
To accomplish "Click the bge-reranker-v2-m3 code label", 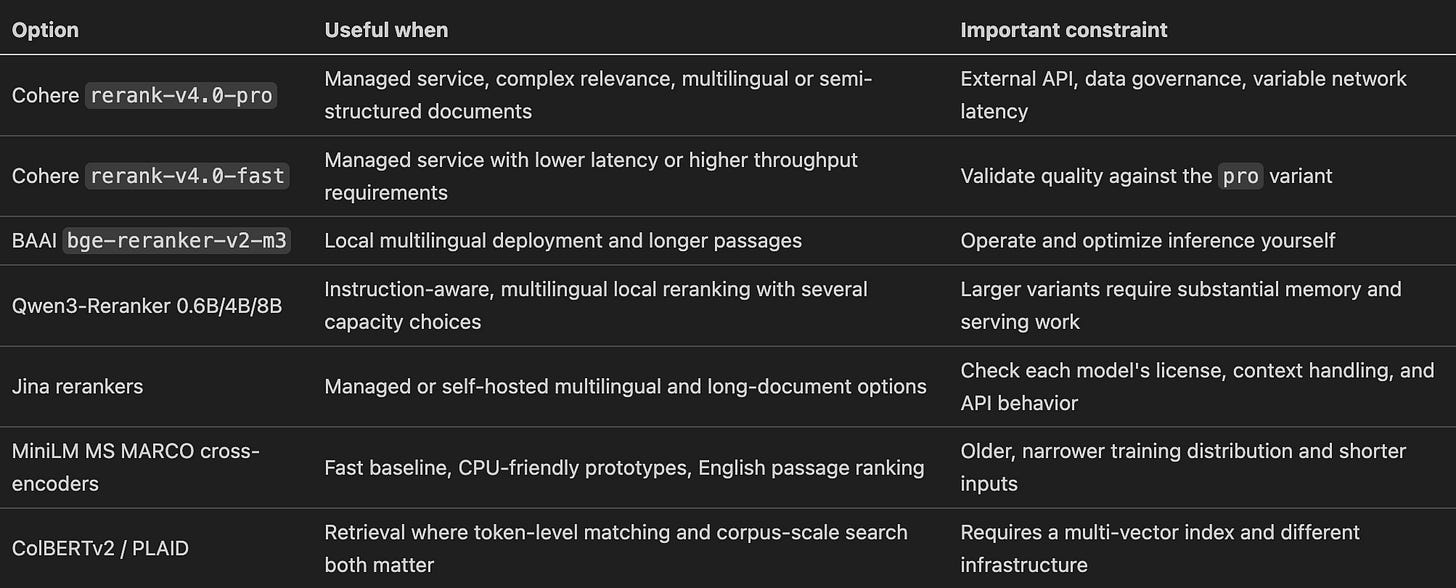I will pyautogui.click(x=177, y=241).
